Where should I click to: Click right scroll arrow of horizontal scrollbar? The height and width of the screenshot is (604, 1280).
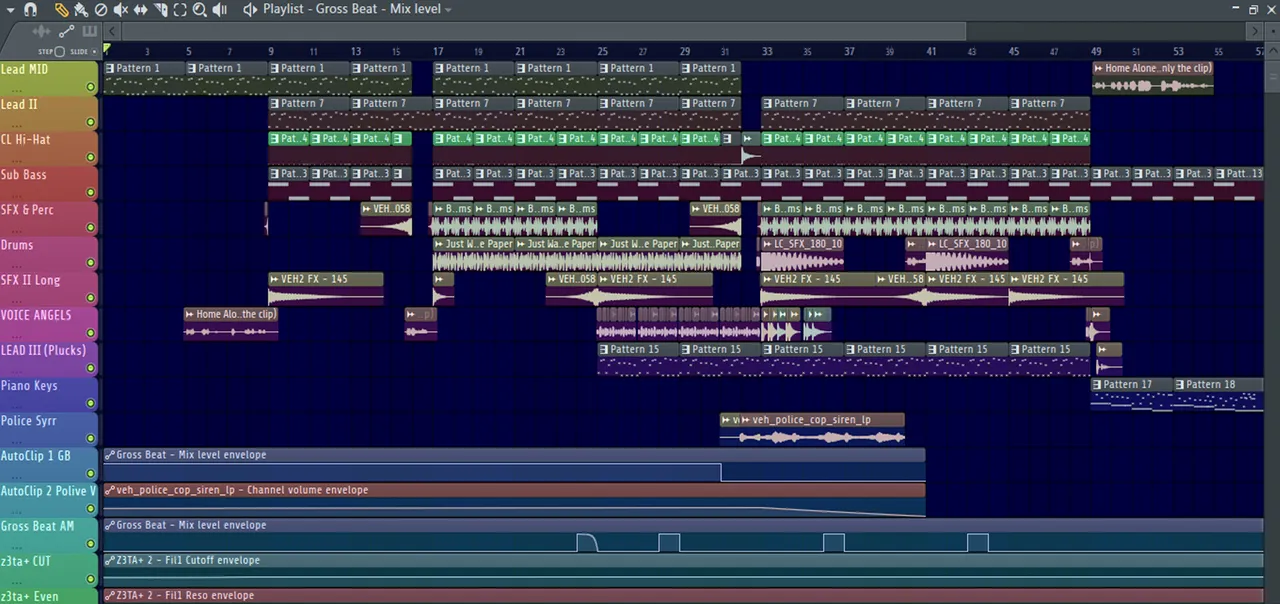(1256, 32)
